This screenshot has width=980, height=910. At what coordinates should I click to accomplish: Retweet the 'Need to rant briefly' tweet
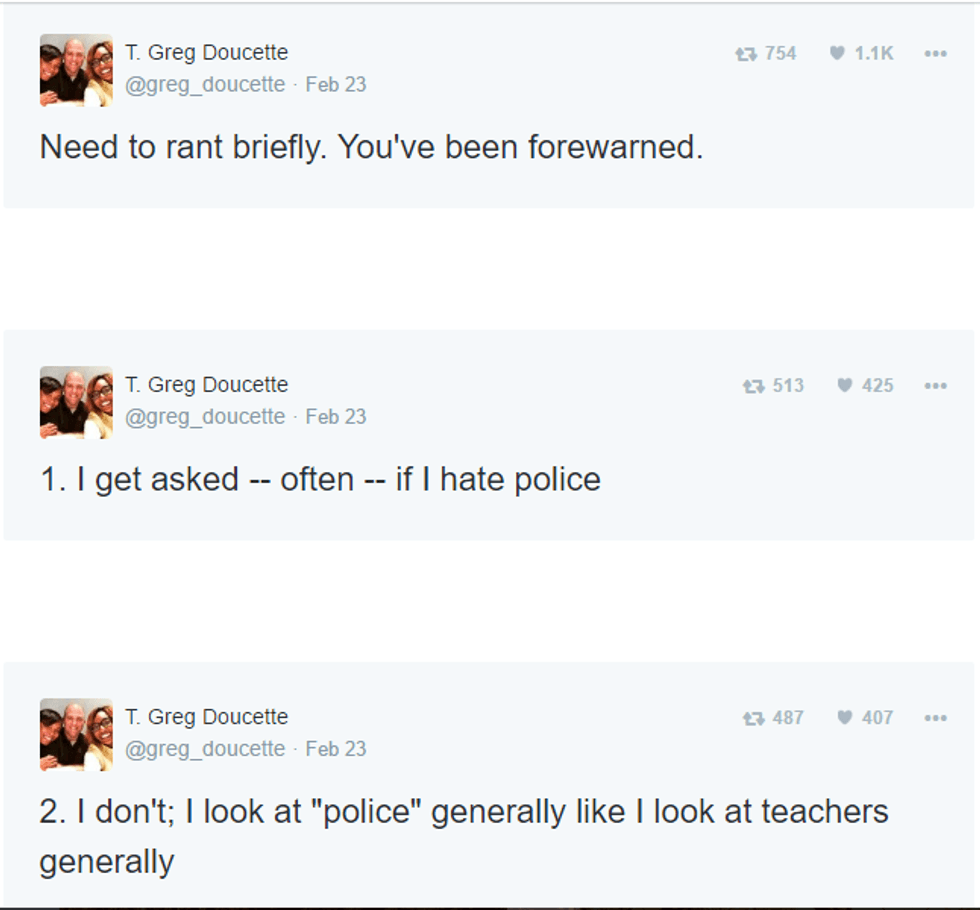tap(746, 54)
